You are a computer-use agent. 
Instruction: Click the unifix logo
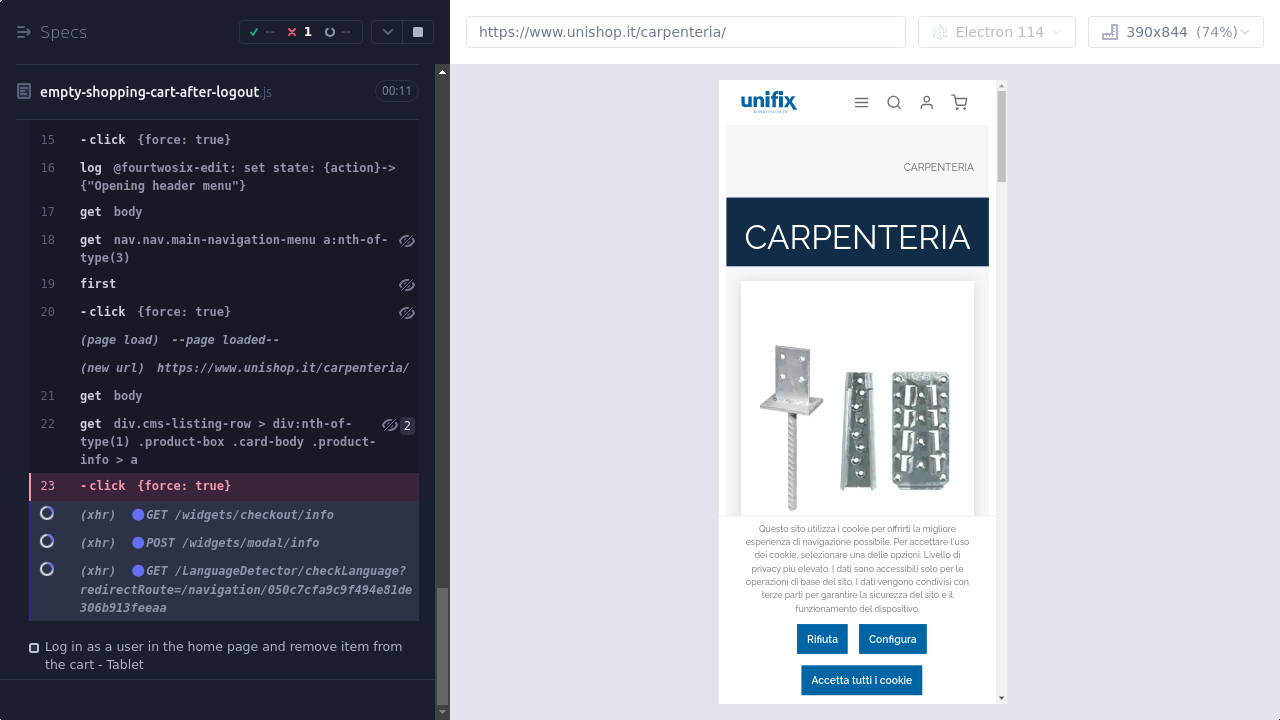click(768, 101)
